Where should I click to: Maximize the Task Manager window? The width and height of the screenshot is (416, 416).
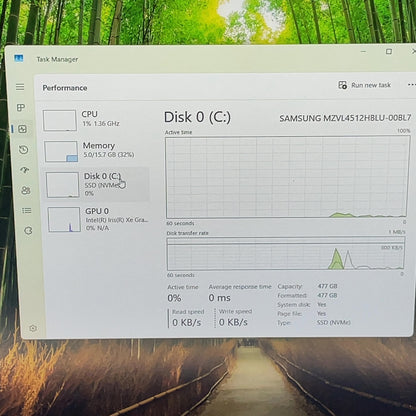click(x=389, y=52)
